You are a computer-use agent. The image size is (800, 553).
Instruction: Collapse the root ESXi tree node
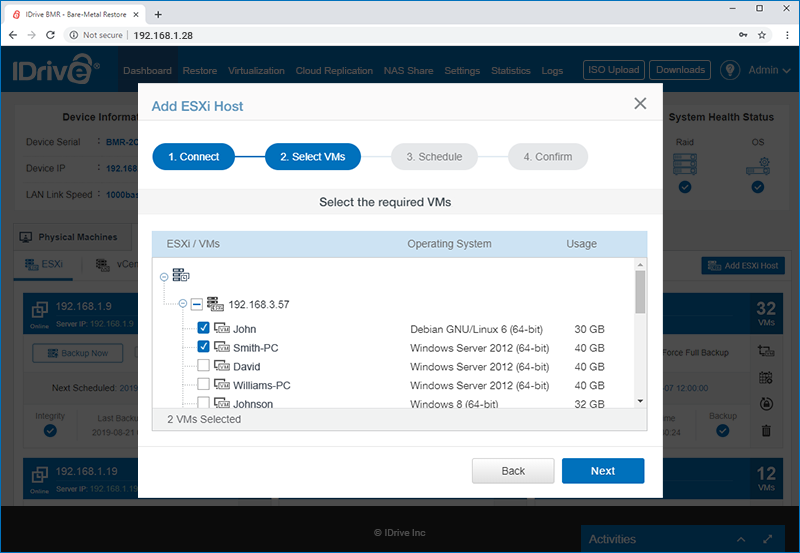tap(164, 277)
